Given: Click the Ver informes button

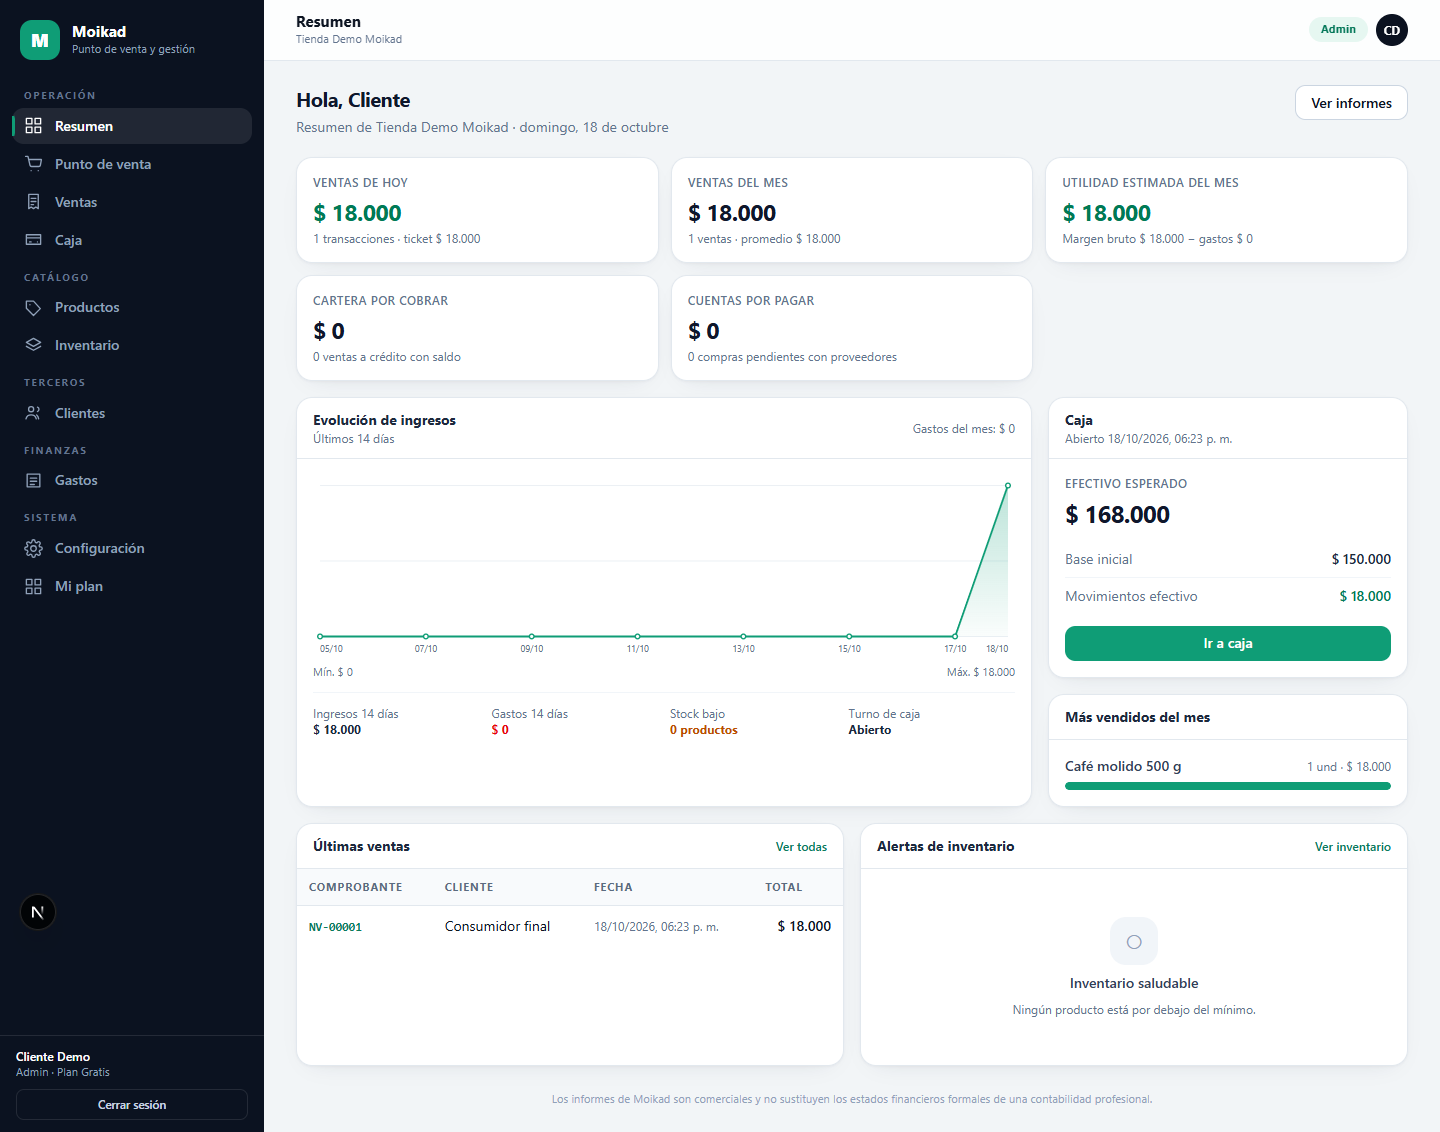Looking at the screenshot, I should click(x=1351, y=103).
